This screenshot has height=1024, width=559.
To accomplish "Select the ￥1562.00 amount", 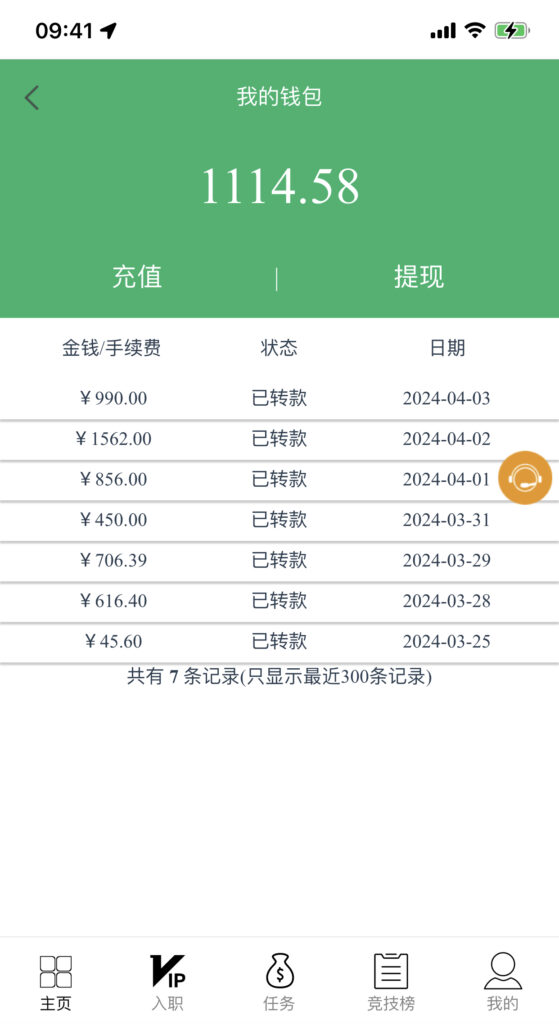I will [x=112, y=439].
